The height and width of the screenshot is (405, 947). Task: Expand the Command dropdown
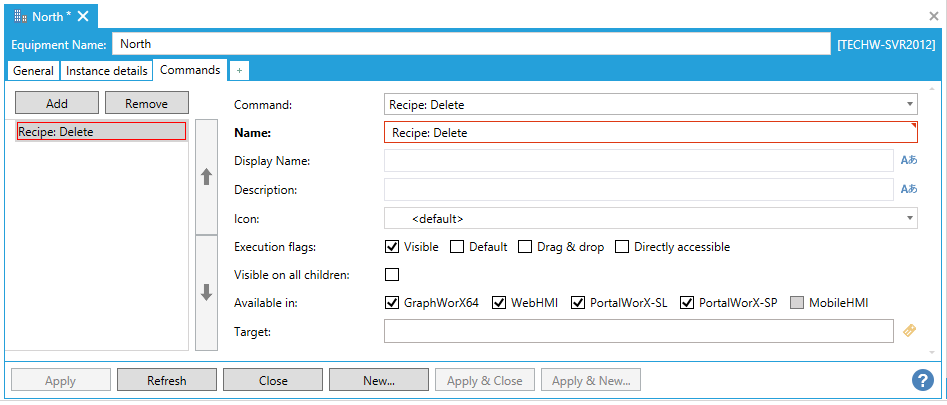(x=909, y=104)
